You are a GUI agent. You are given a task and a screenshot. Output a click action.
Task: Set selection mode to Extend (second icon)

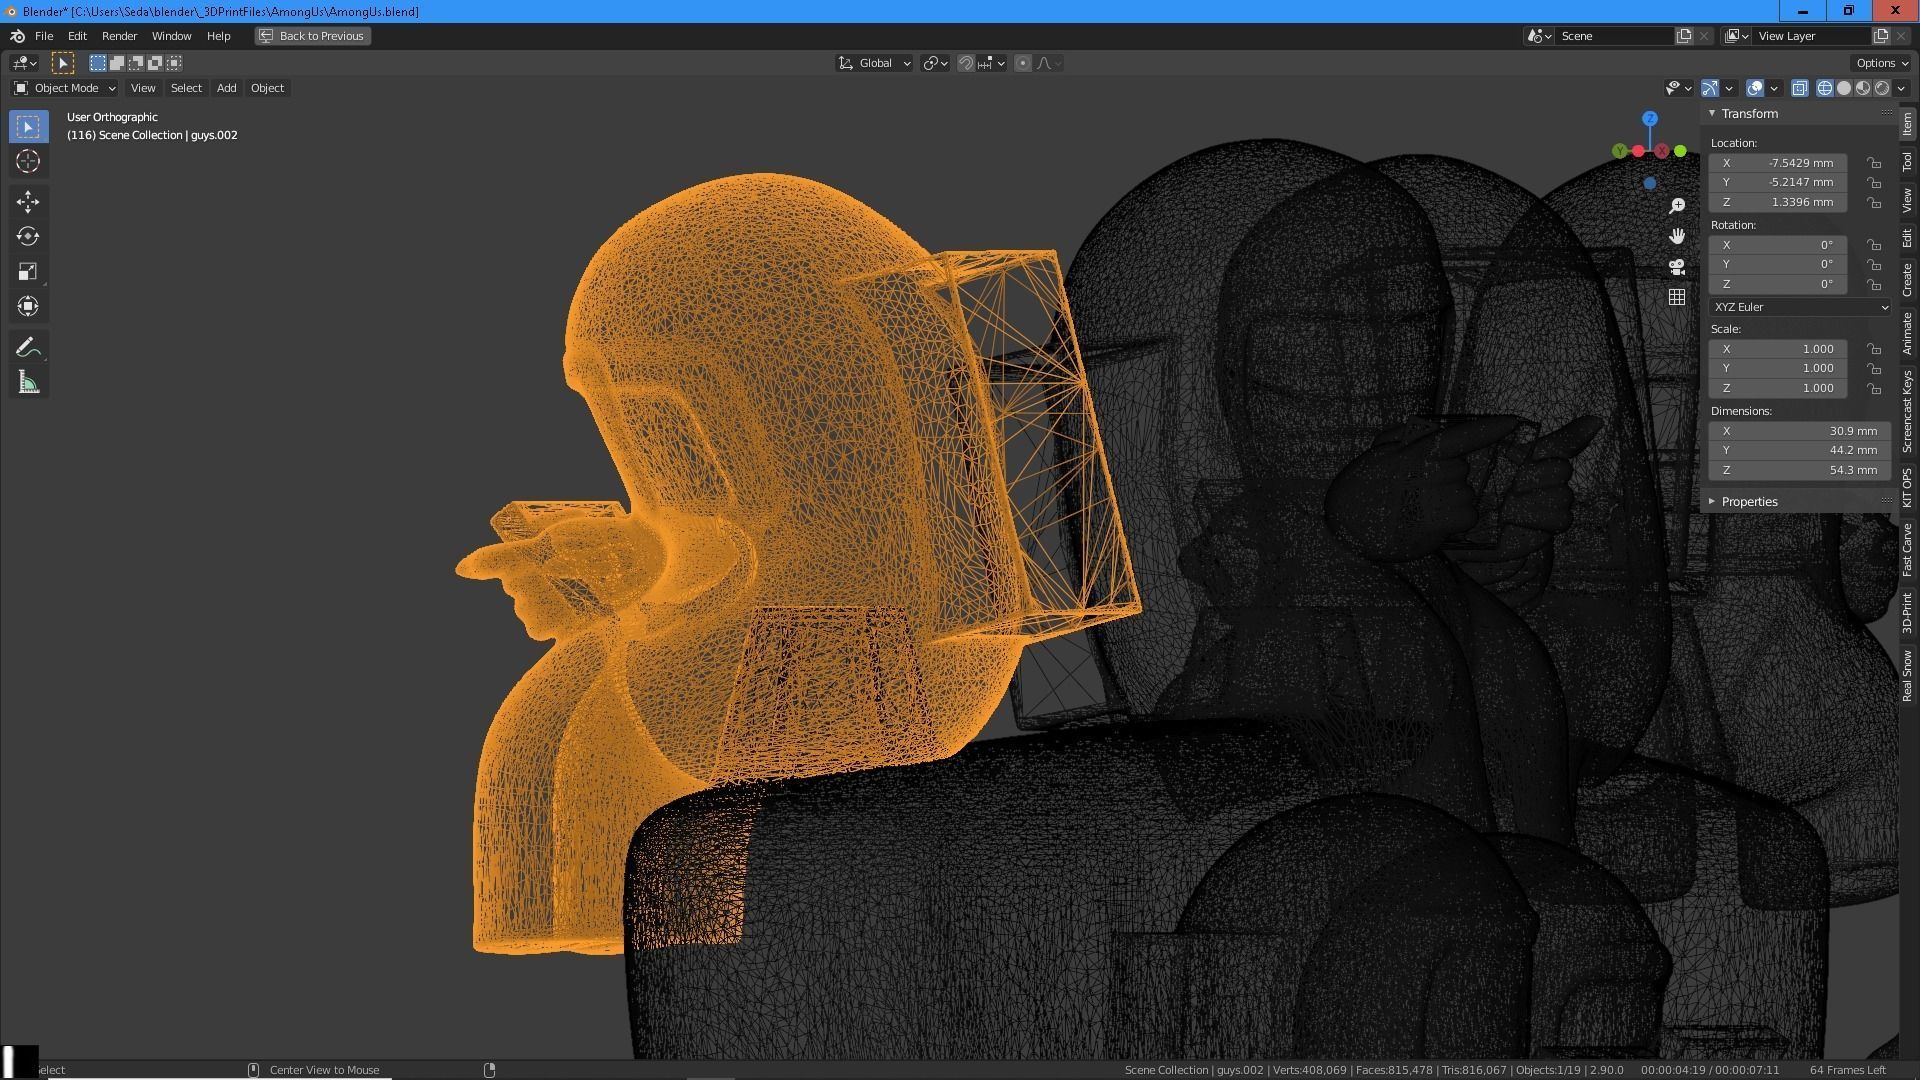click(x=117, y=63)
